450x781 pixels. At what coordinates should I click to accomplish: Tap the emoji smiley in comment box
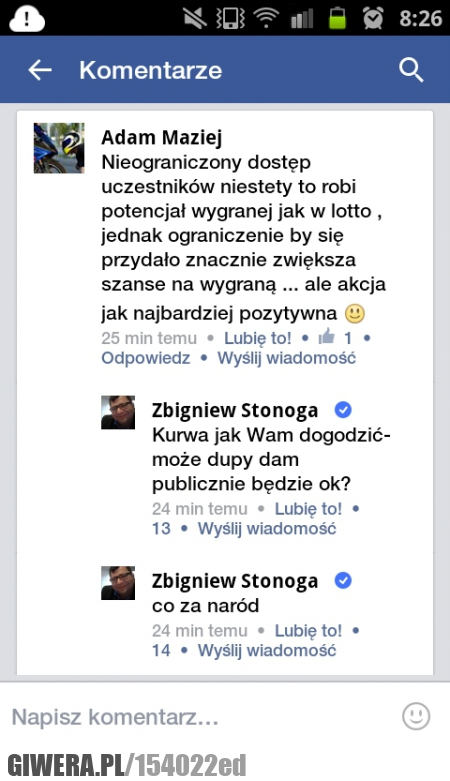(416, 716)
